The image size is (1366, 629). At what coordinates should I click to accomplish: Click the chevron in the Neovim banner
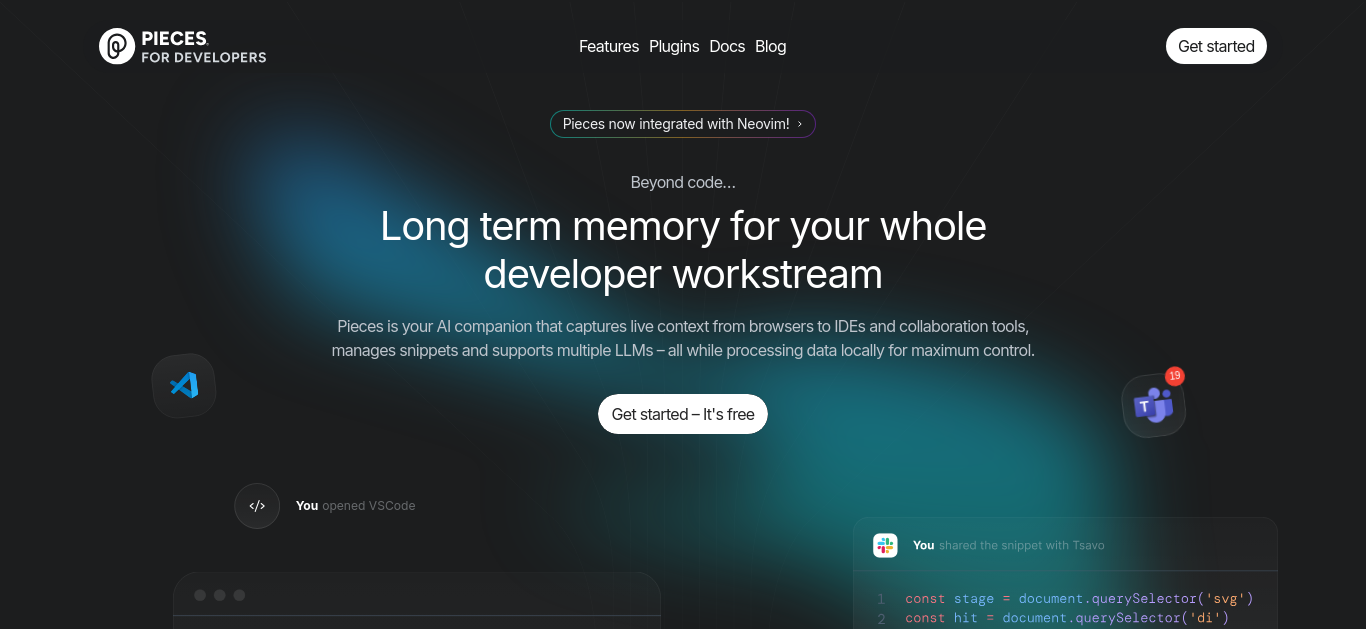point(800,124)
